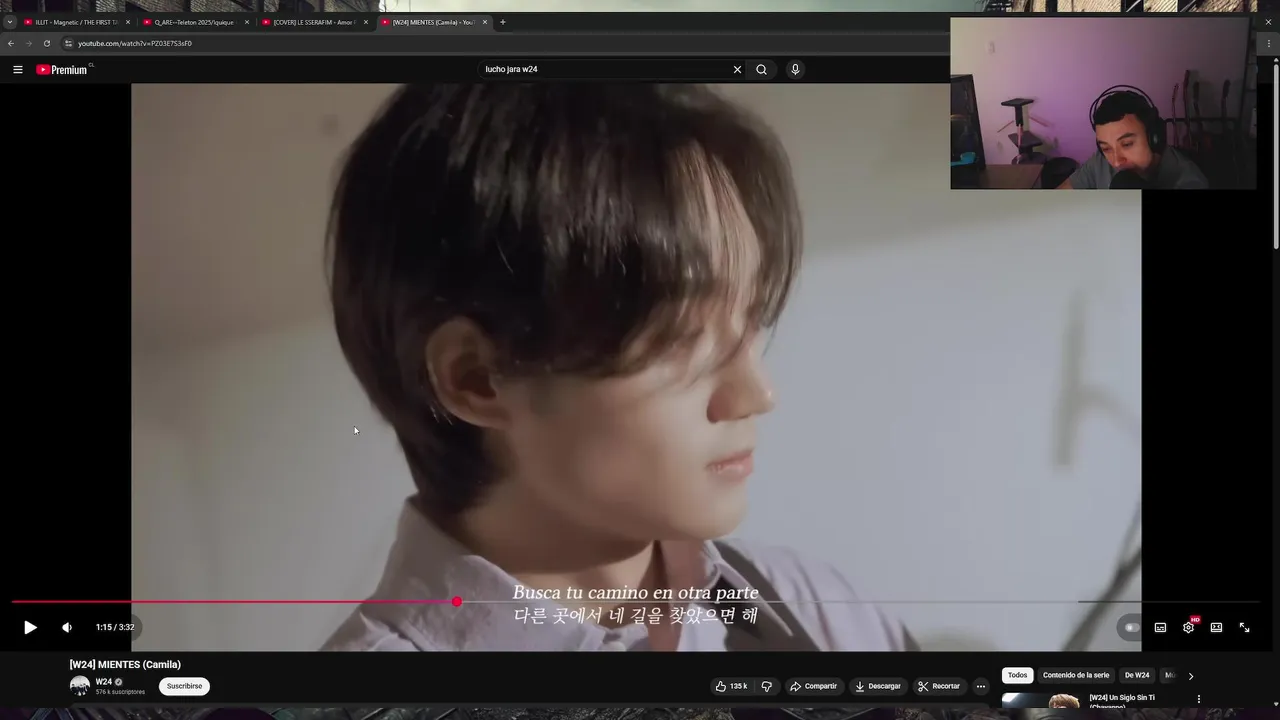Expand the tab search dropdown
The image size is (1280, 720).
pyautogui.click(x=10, y=22)
